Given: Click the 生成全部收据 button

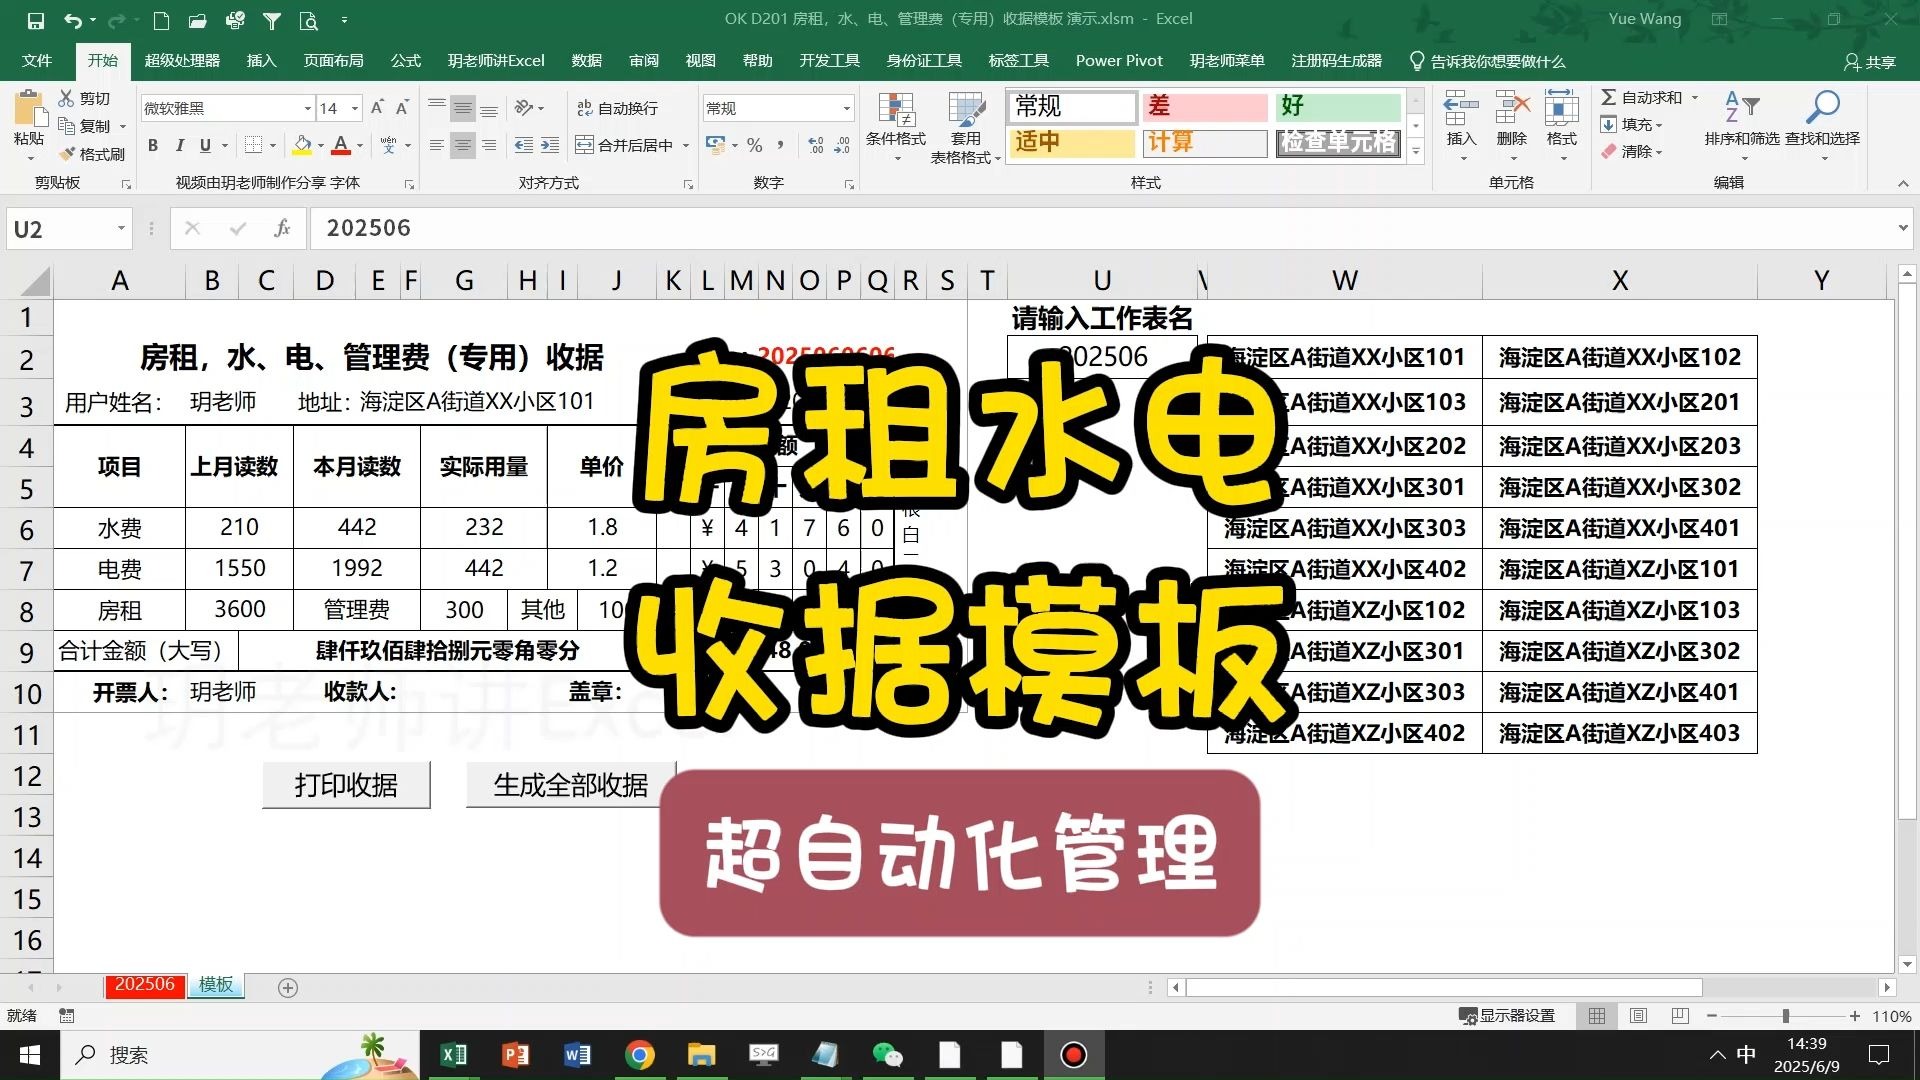Looking at the screenshot, I should click(570, 785).
